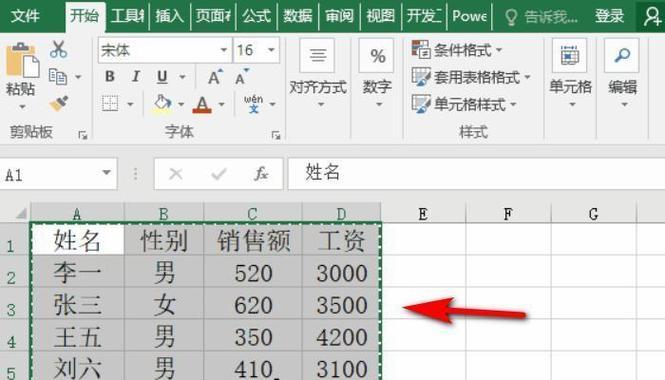Open 条件格式 conditional formatting menu
Image resolution: width=665 pixels, height=380 pixels.
click(457, 50)
